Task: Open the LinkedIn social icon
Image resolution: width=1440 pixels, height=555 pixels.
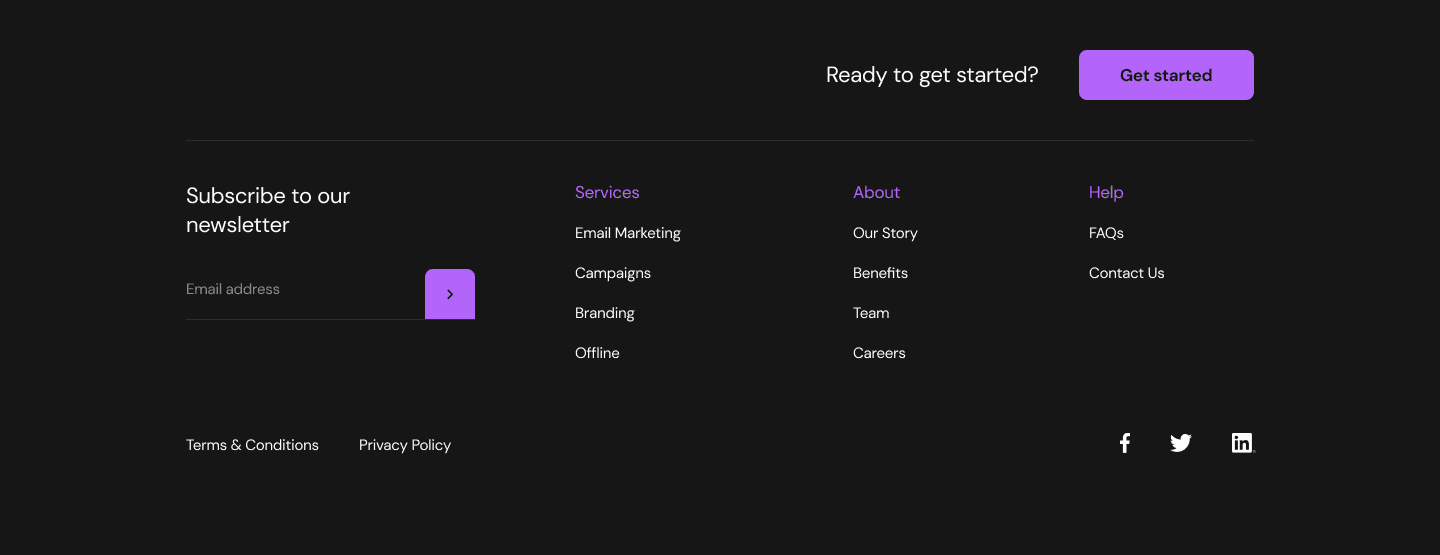Action: click(x=1242, y=443)
